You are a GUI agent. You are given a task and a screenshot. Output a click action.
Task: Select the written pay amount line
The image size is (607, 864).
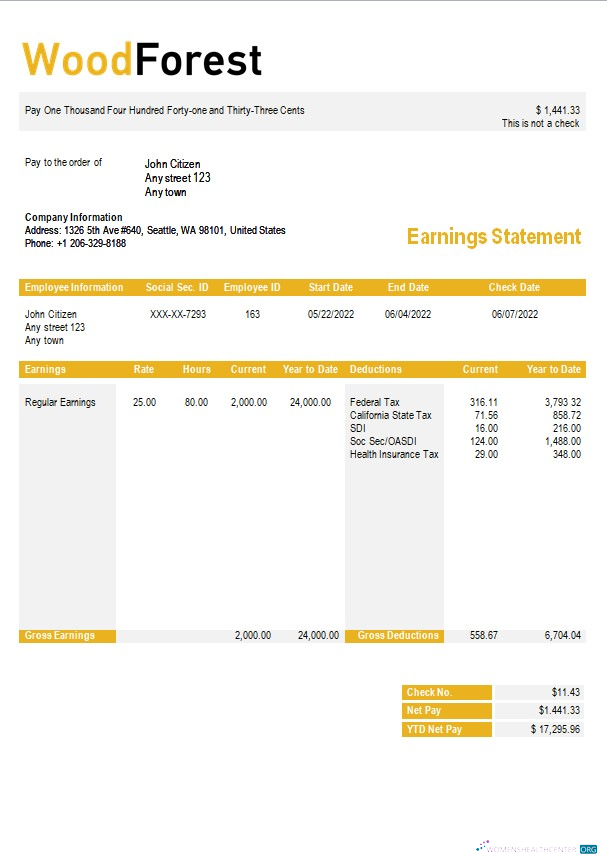tap(165, 110)
